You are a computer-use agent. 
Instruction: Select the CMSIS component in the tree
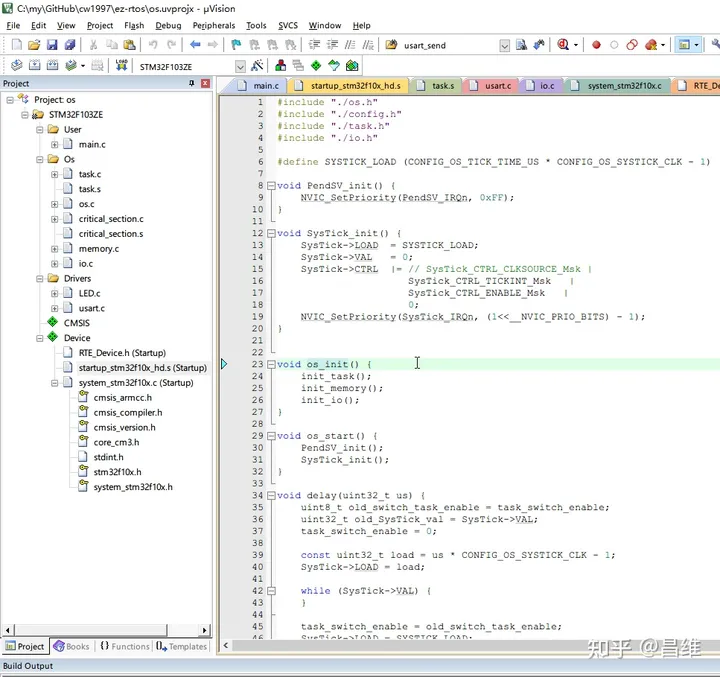pos(77,323)
